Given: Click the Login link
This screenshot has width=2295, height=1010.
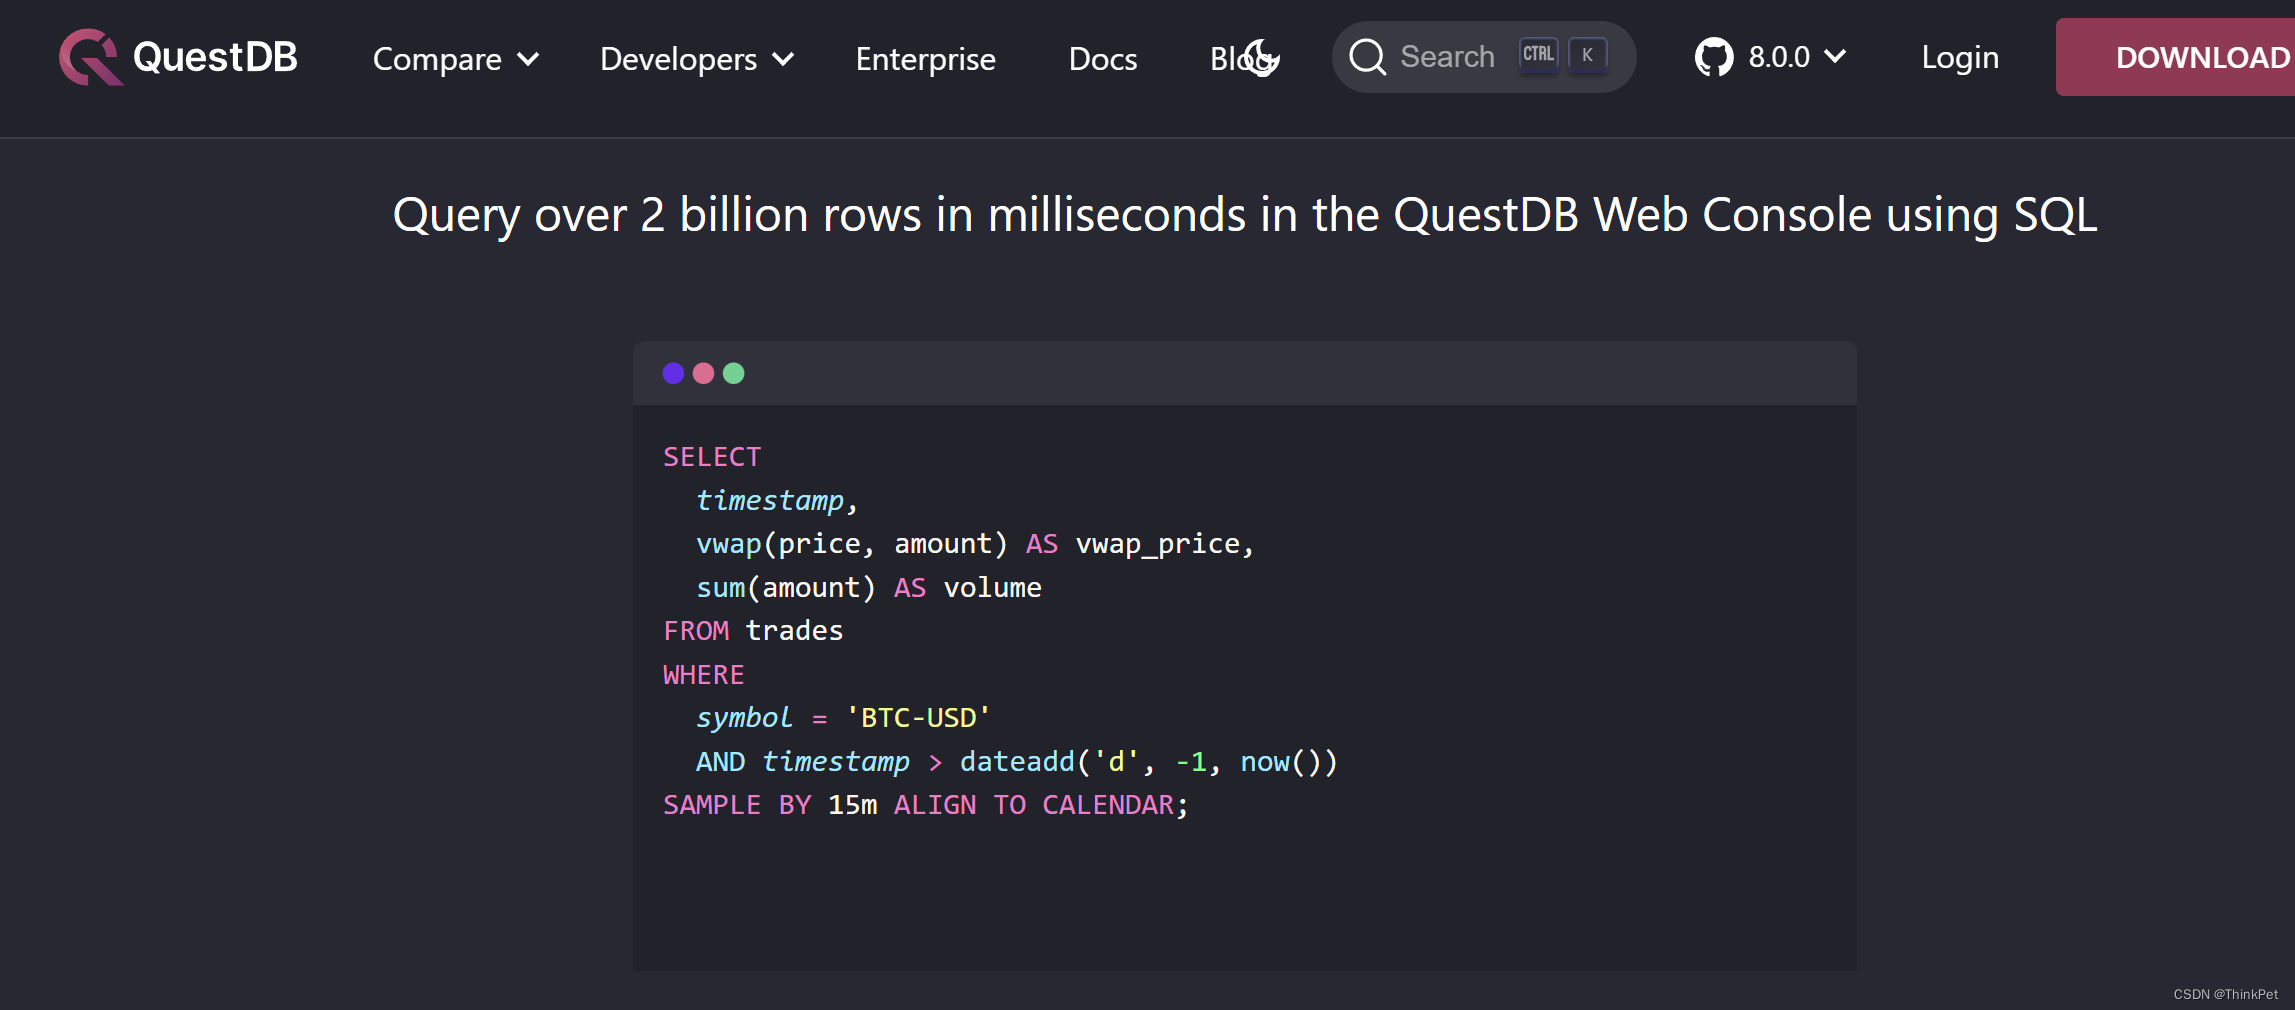Looking at the screenshot, I should click(x=1960, y=57).
